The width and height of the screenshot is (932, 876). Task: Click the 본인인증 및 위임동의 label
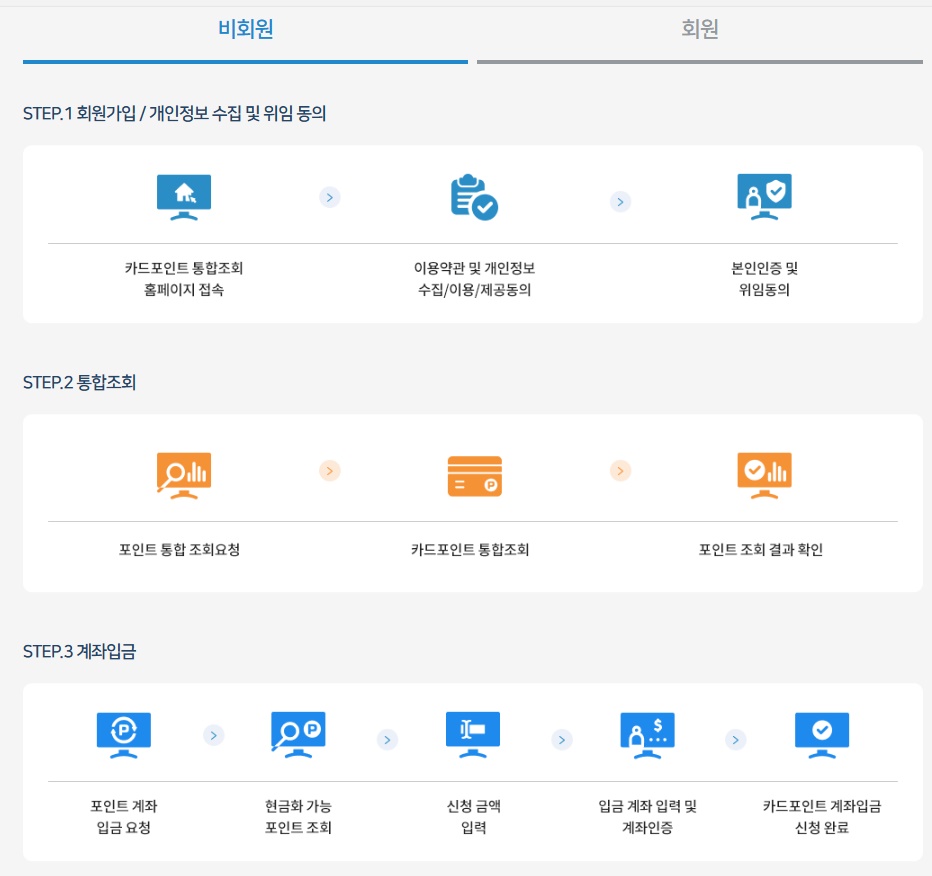(764, 279)
